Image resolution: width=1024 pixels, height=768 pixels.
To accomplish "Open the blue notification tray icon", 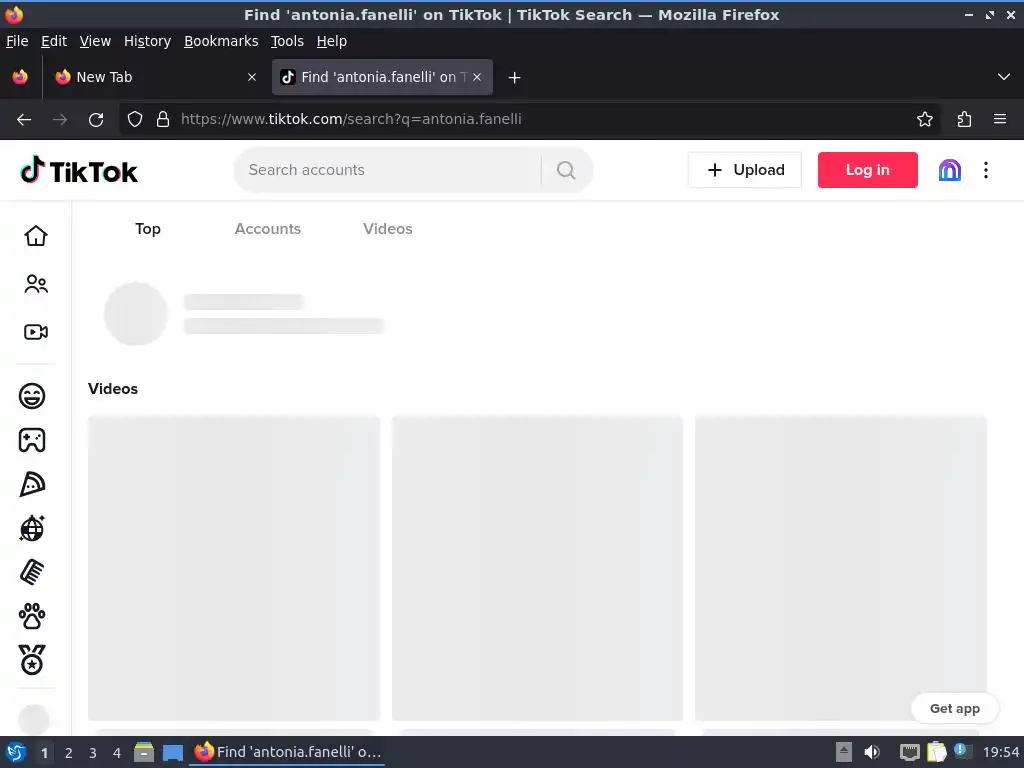I will click(962, 751).
